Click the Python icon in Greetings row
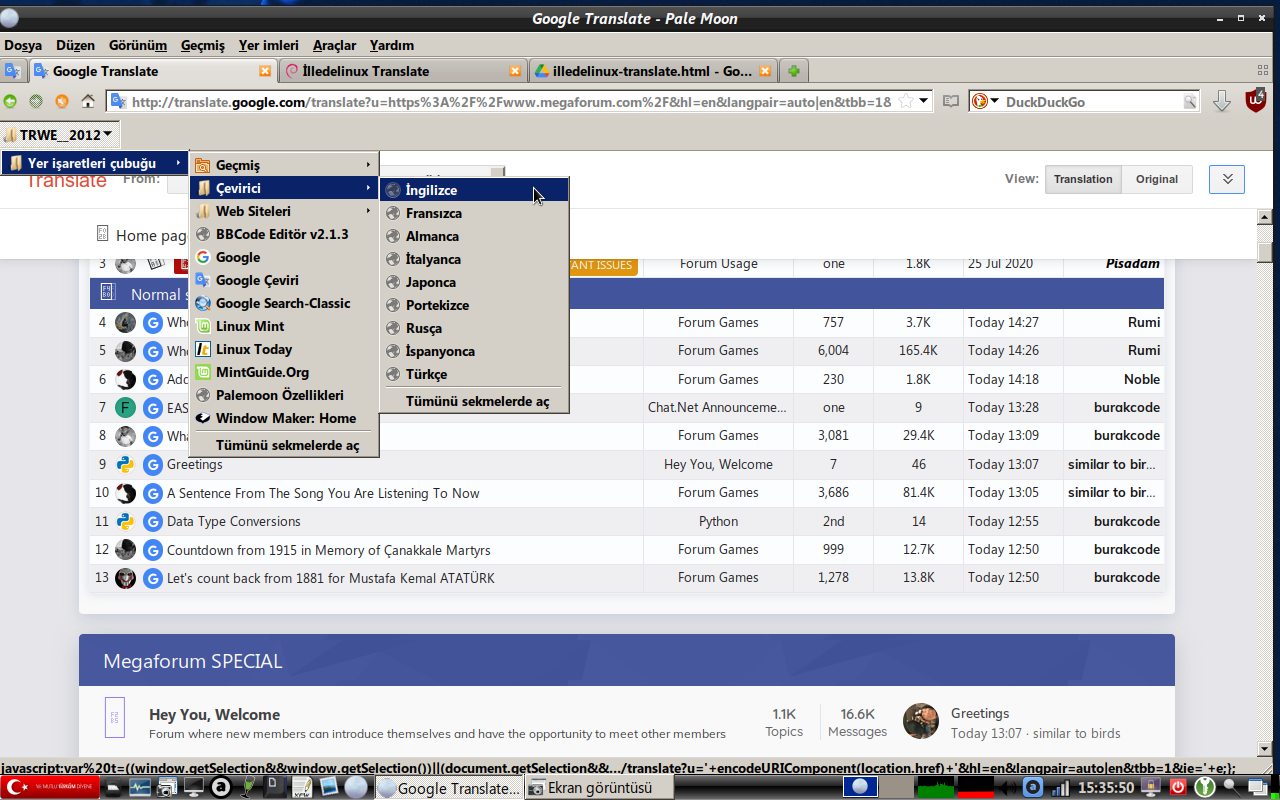This screenshot has width=1280, height=800. (125, 464)
